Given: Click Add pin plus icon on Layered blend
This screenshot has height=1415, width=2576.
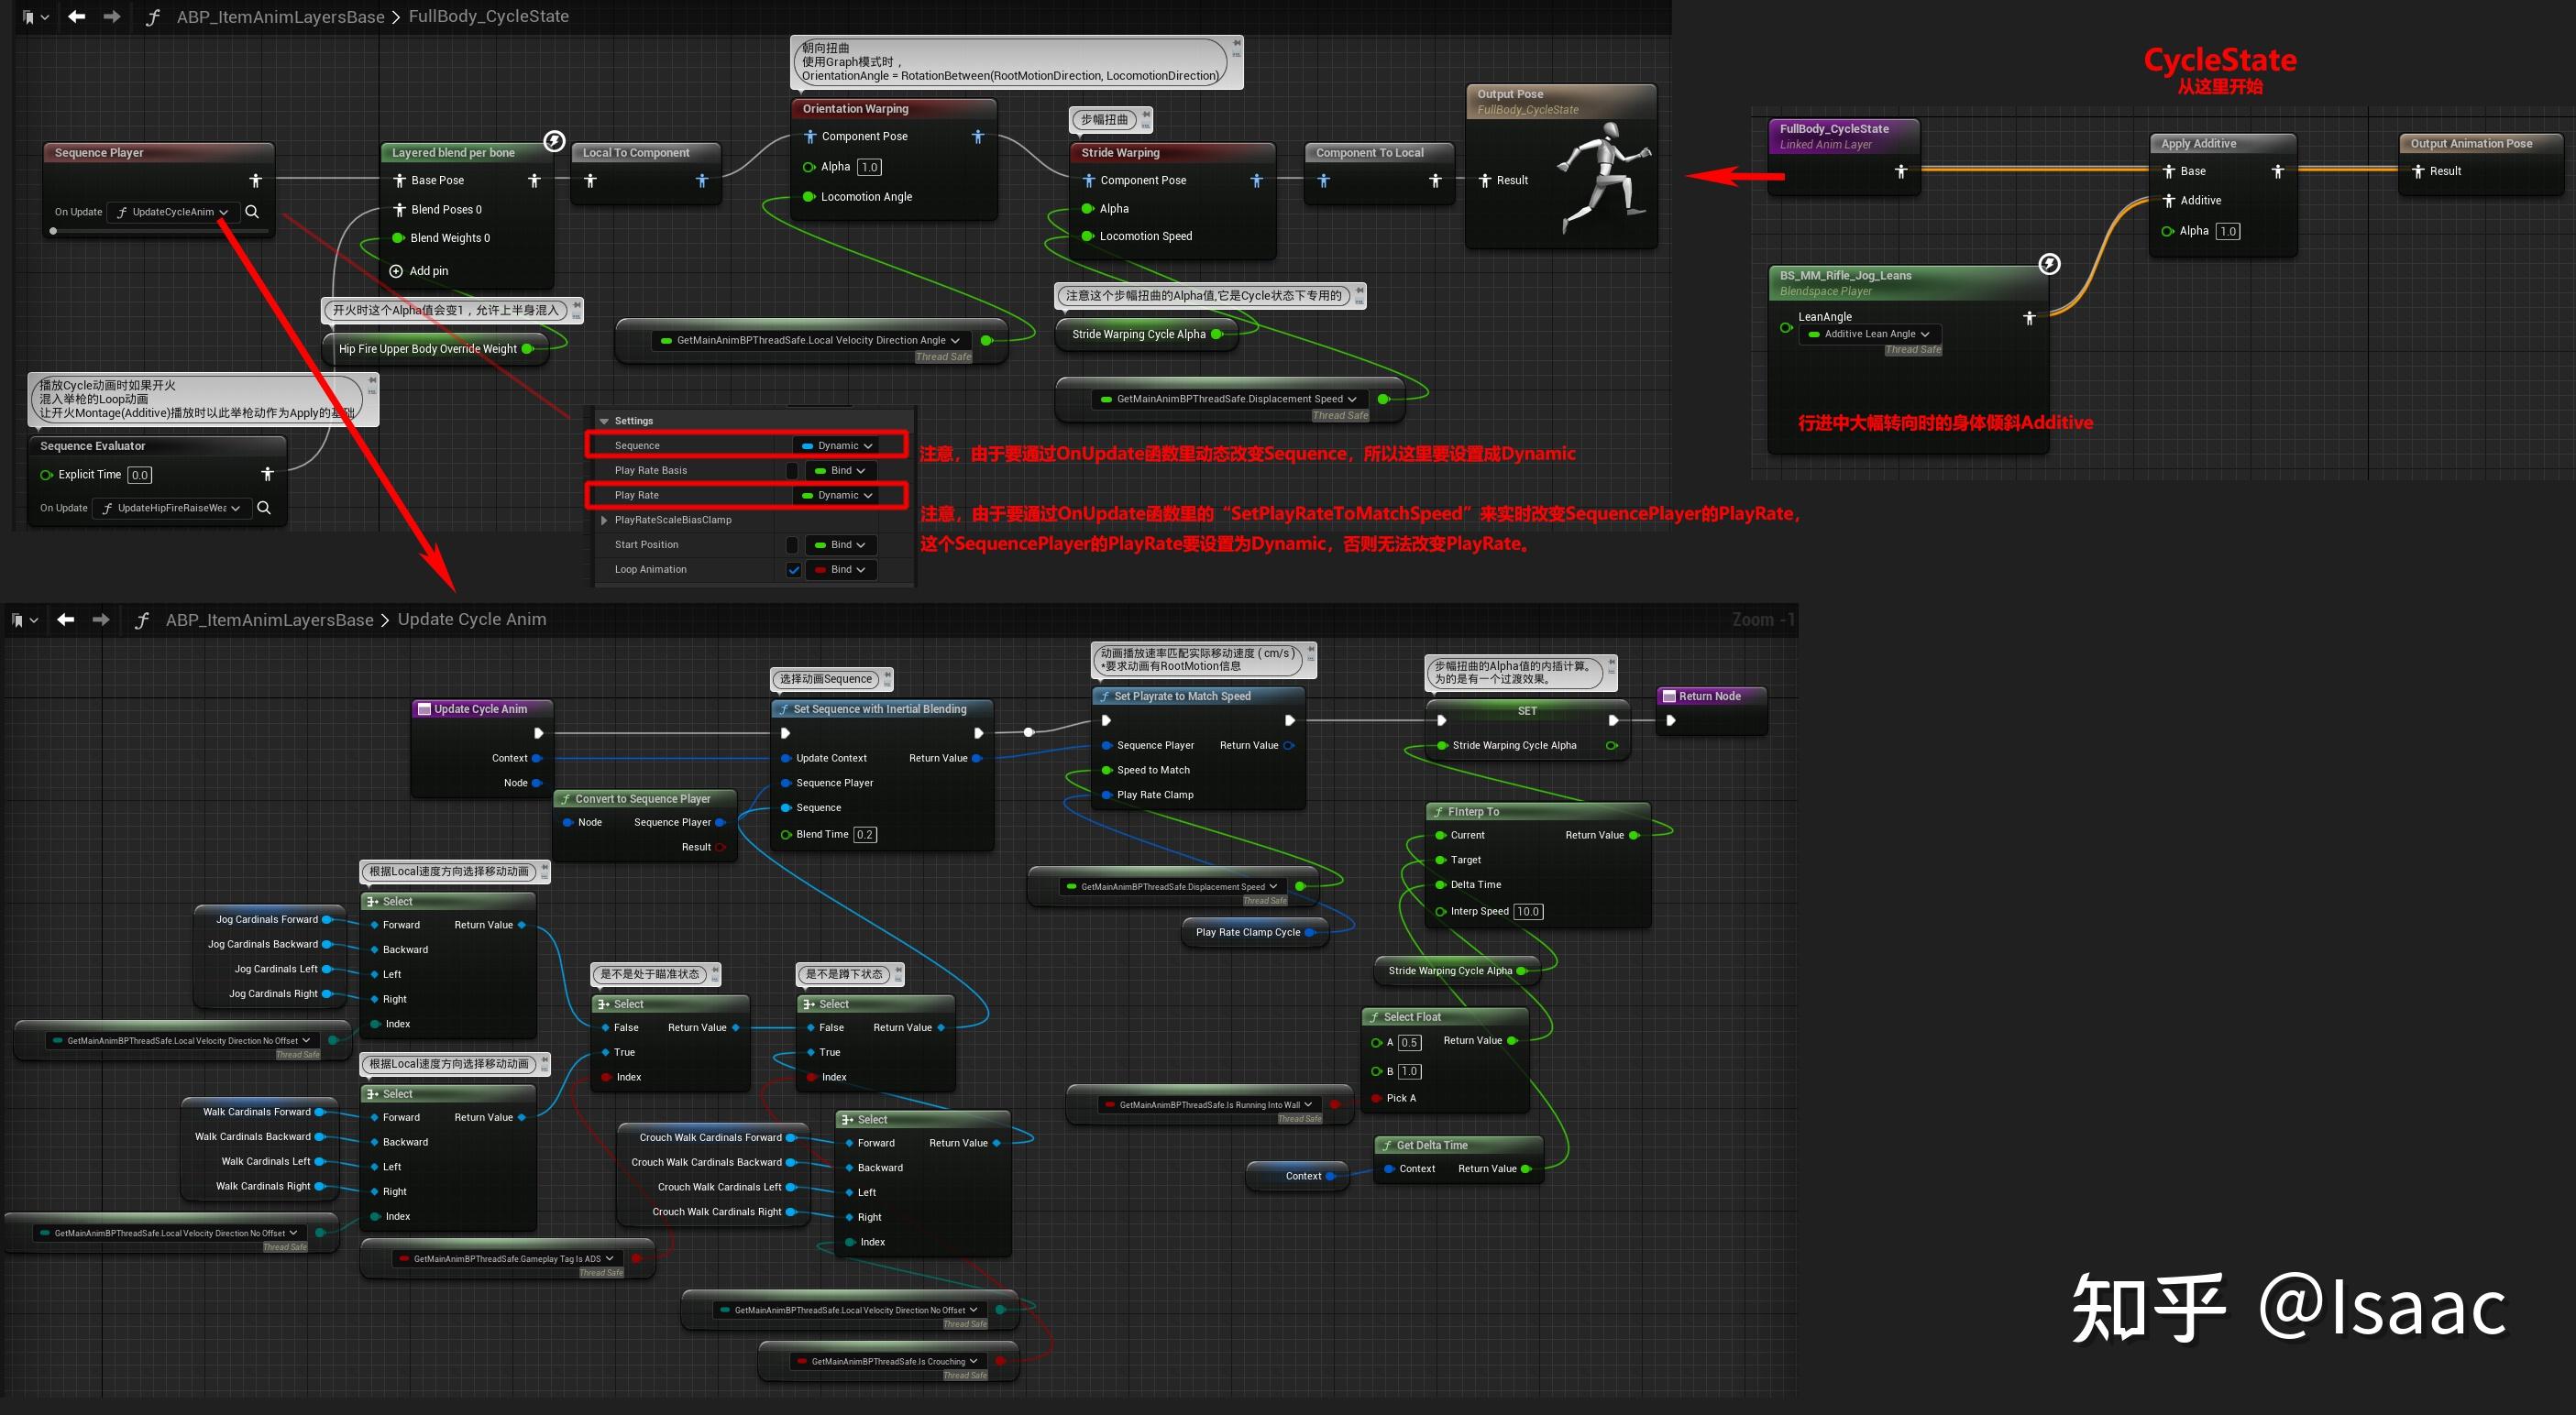Looking at the screenshot, I should pyautogui.click(x=396, y=271).
